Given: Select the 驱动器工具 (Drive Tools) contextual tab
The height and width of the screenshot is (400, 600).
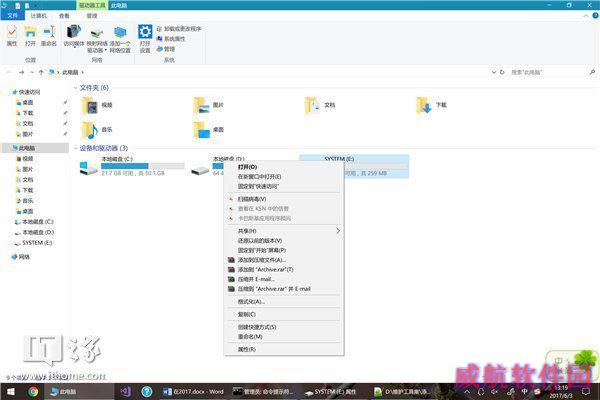Looking at the screenshot, I should [92, 5].
